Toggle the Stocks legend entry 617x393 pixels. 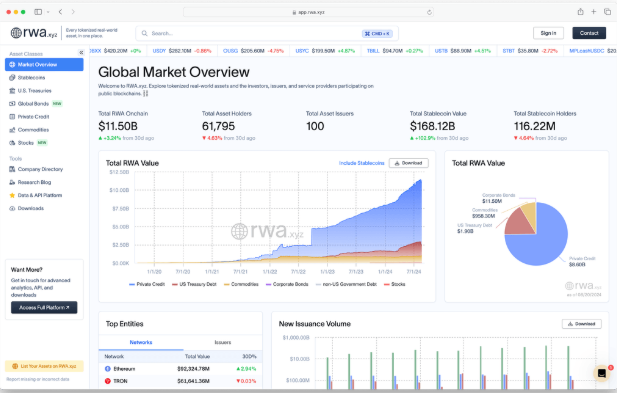coord(394,284)
